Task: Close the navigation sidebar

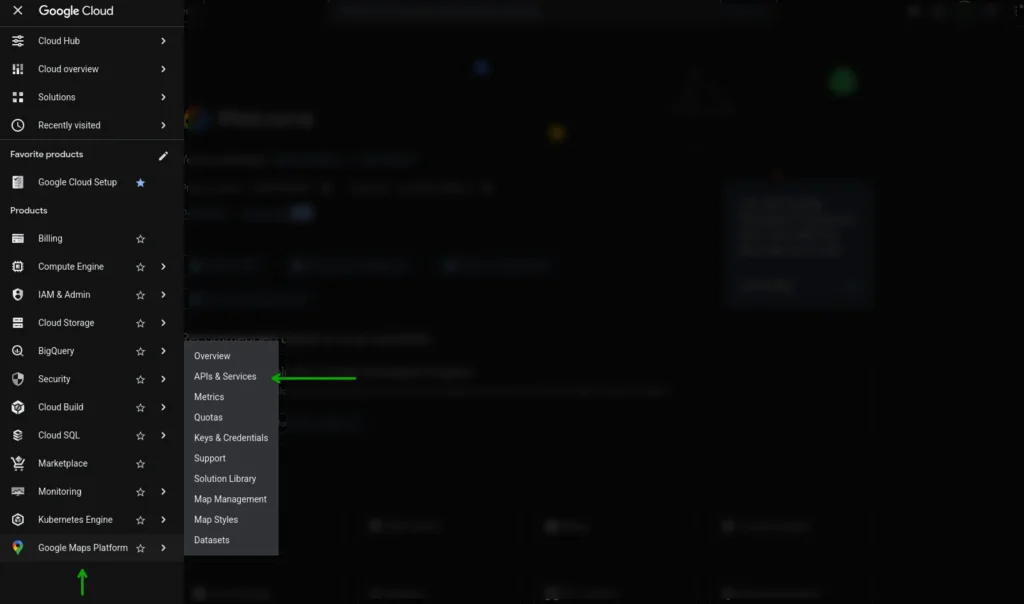Action: [x=20, y=11]
